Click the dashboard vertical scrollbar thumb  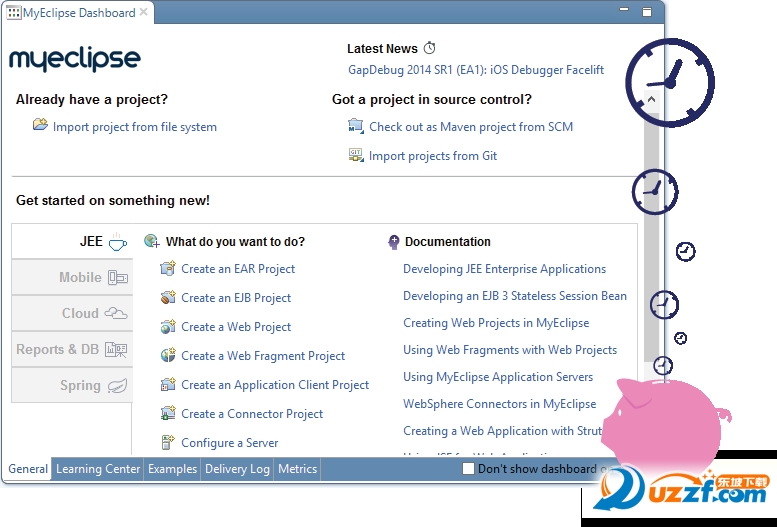(x=652, y=235)
